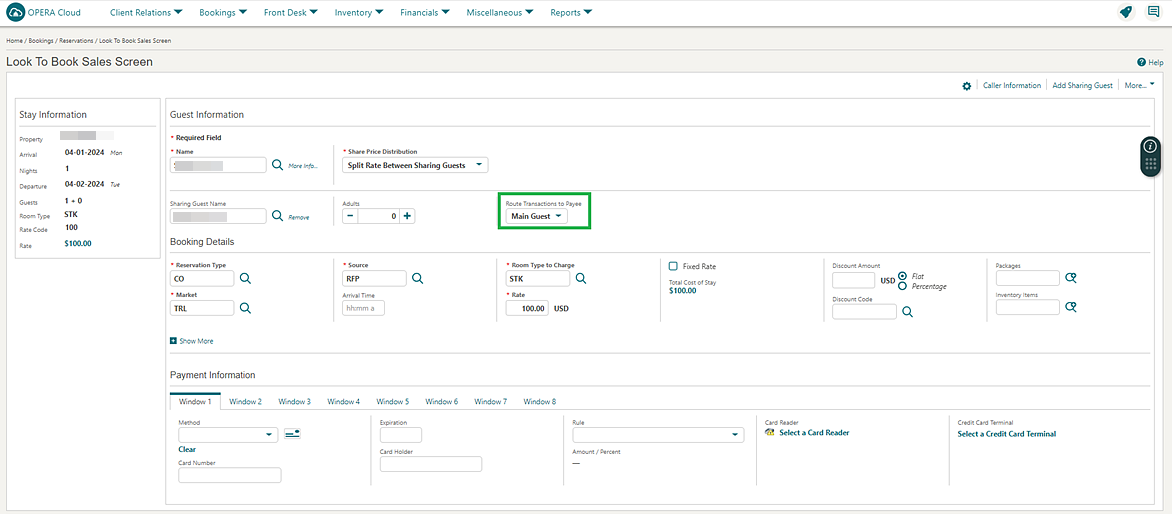
Task: Open Miscellaneous menu
Action: click(499, 12)
